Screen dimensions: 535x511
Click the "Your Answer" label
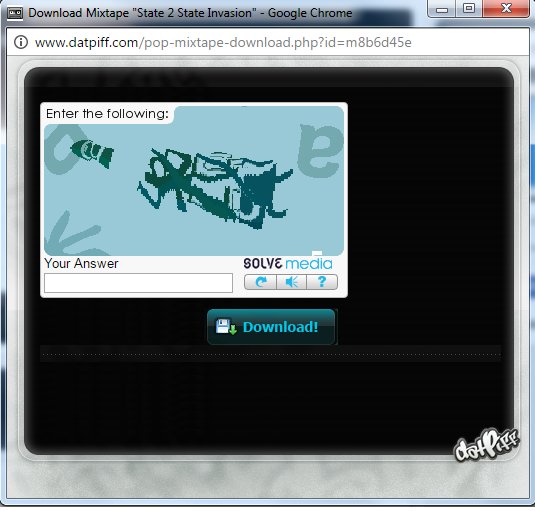click(81, 263)
